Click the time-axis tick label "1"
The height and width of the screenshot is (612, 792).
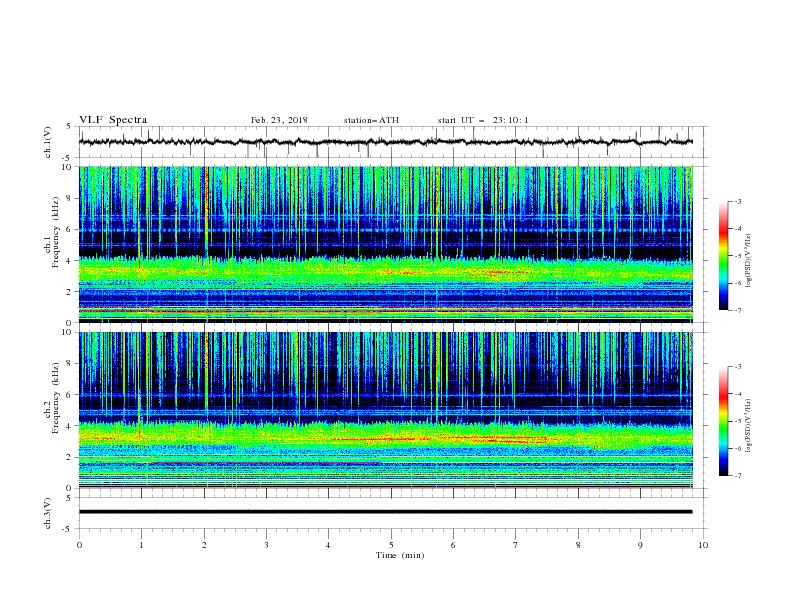click(141, 545)
